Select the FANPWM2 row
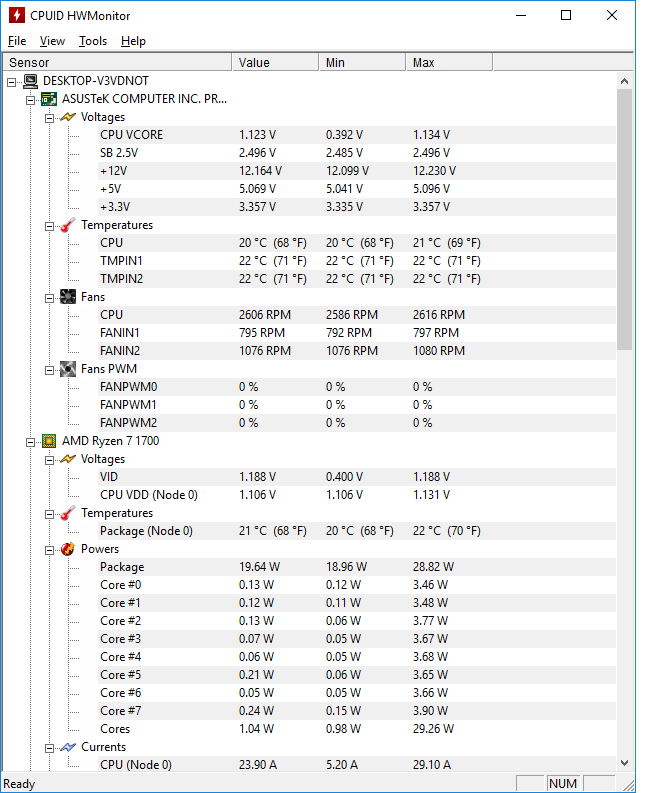The image size is (648, 793). pyautogui.click(x=357, y=423)
